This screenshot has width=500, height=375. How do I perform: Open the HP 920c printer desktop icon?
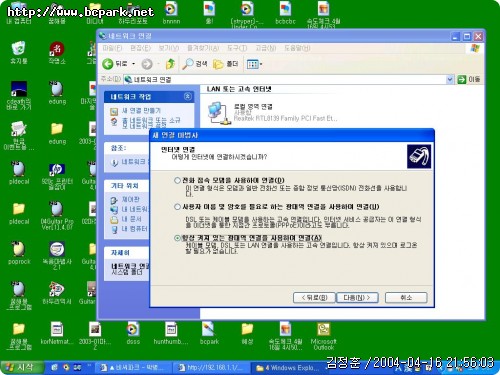(57, 176)
